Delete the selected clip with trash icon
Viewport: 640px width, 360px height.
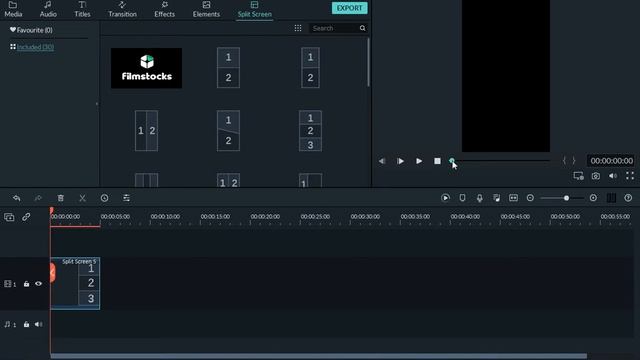(60, 198)
